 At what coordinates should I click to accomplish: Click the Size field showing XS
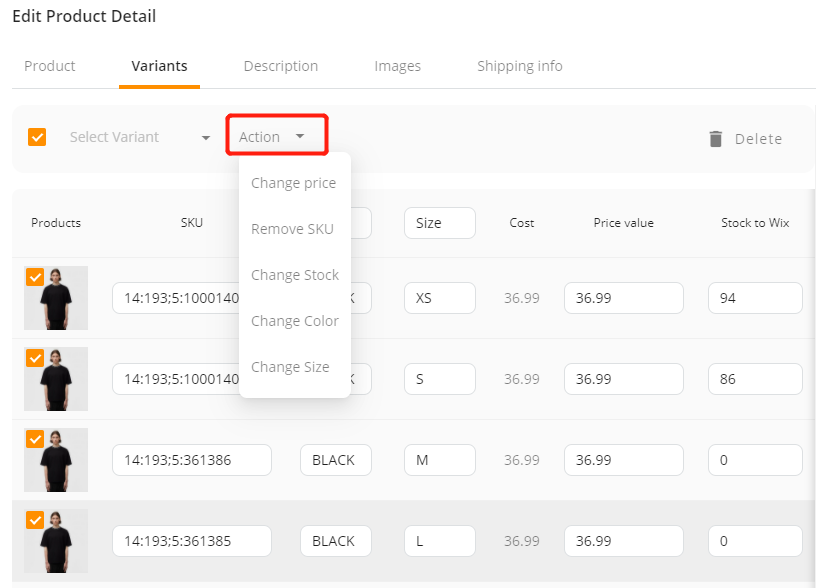(x=439, y=298)
